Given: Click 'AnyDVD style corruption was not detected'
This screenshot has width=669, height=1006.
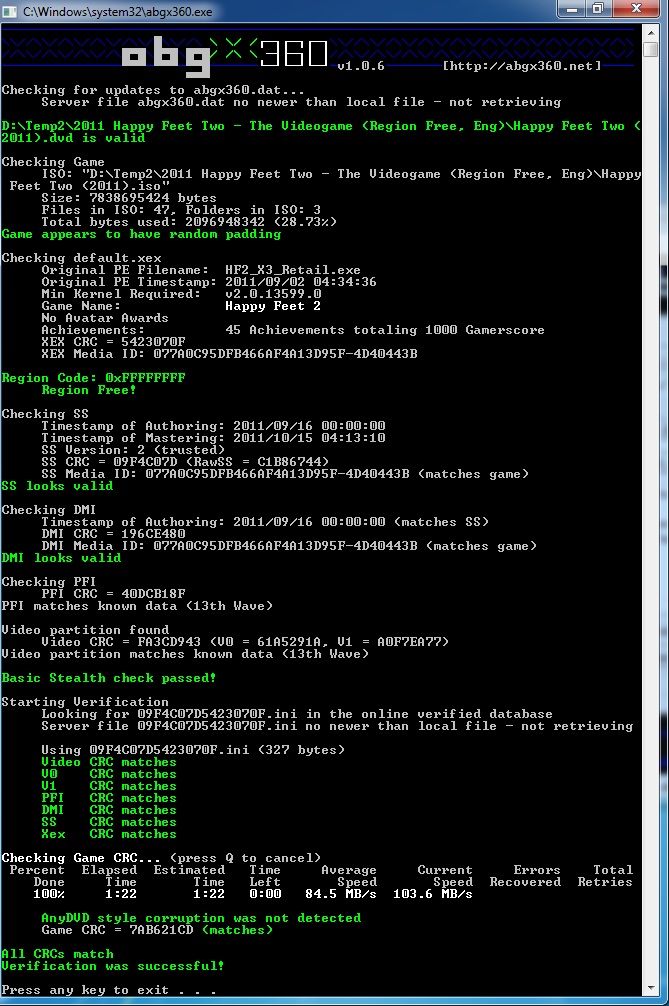Looking at the screenshot, I should [x=201, y=918].
